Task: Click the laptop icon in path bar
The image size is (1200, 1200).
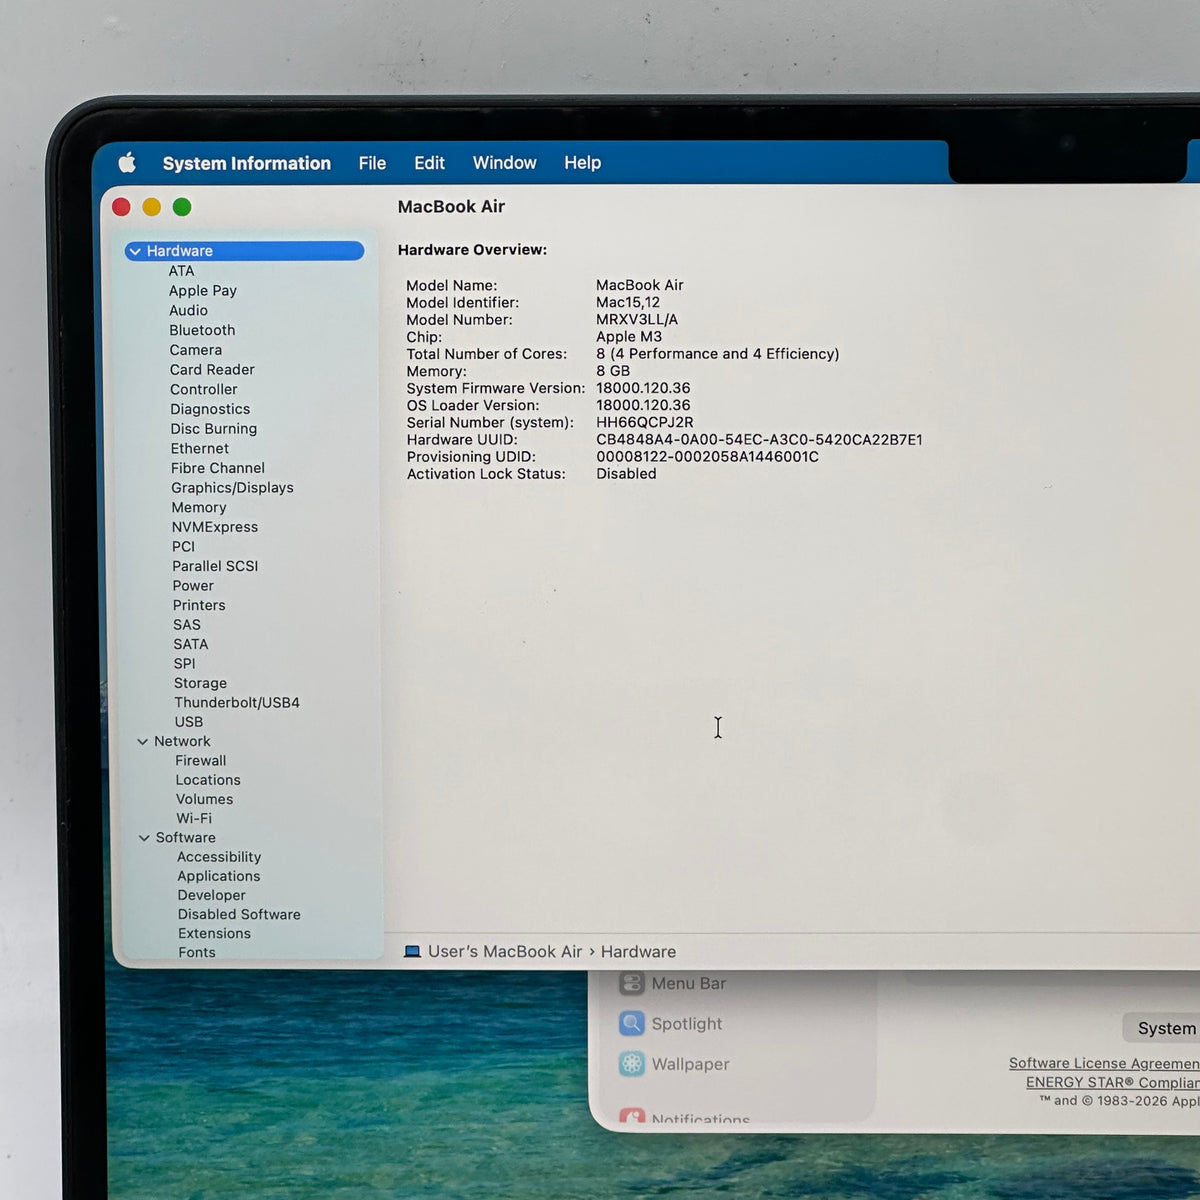Action: pyautogui.click(x=412, y=951)
